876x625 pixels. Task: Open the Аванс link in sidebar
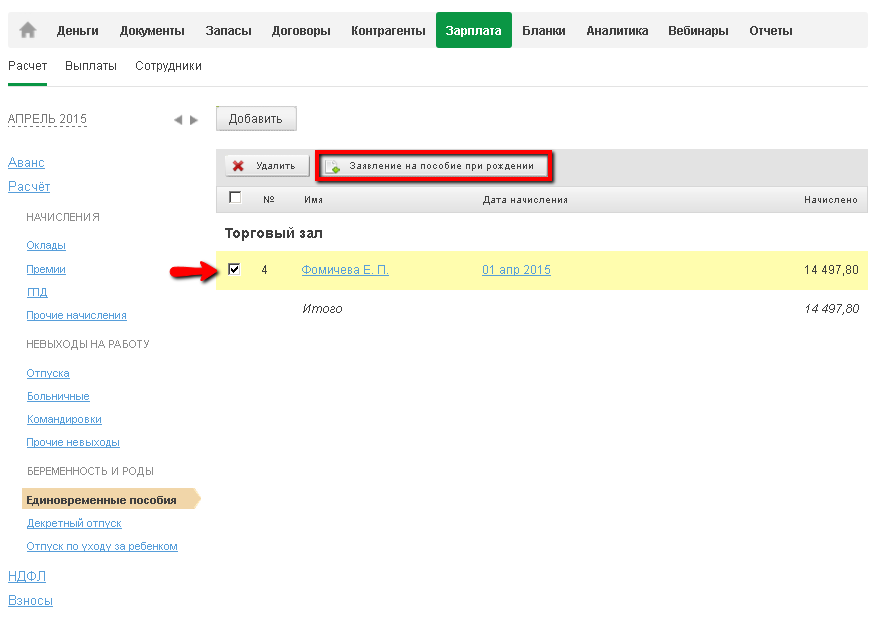click(x=26, y=163)
